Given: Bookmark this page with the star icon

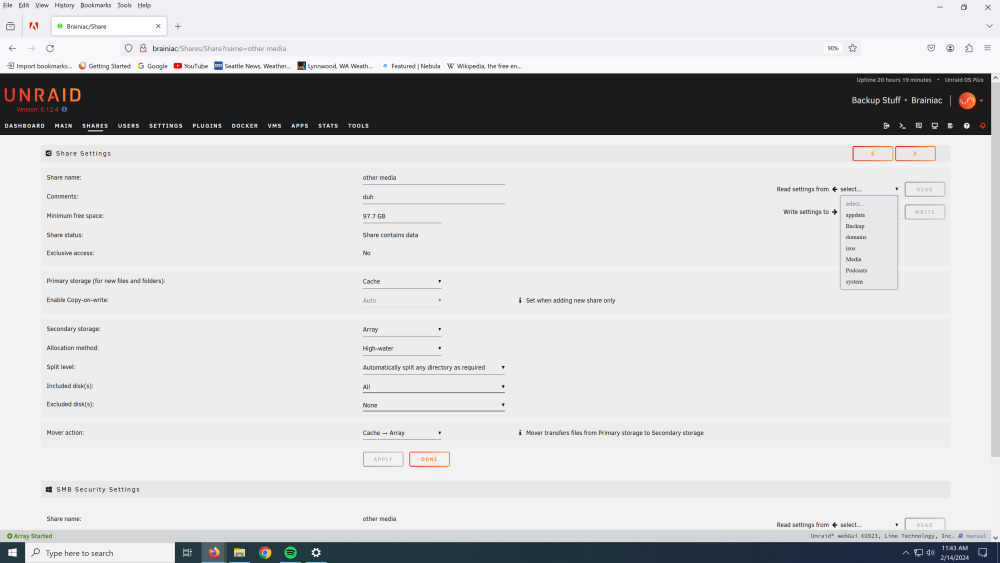Looking at the screenshot, I should coord(853,48).
